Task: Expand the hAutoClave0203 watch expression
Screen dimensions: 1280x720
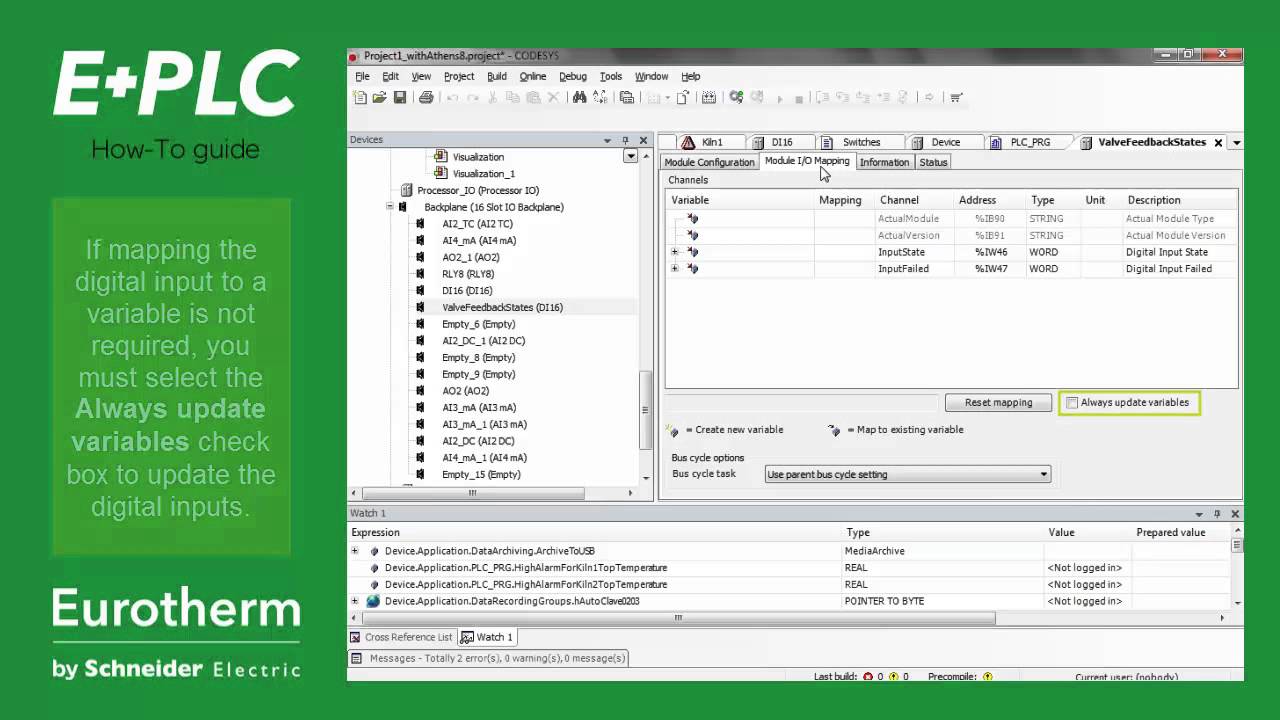Action: (x=354, y=601)
